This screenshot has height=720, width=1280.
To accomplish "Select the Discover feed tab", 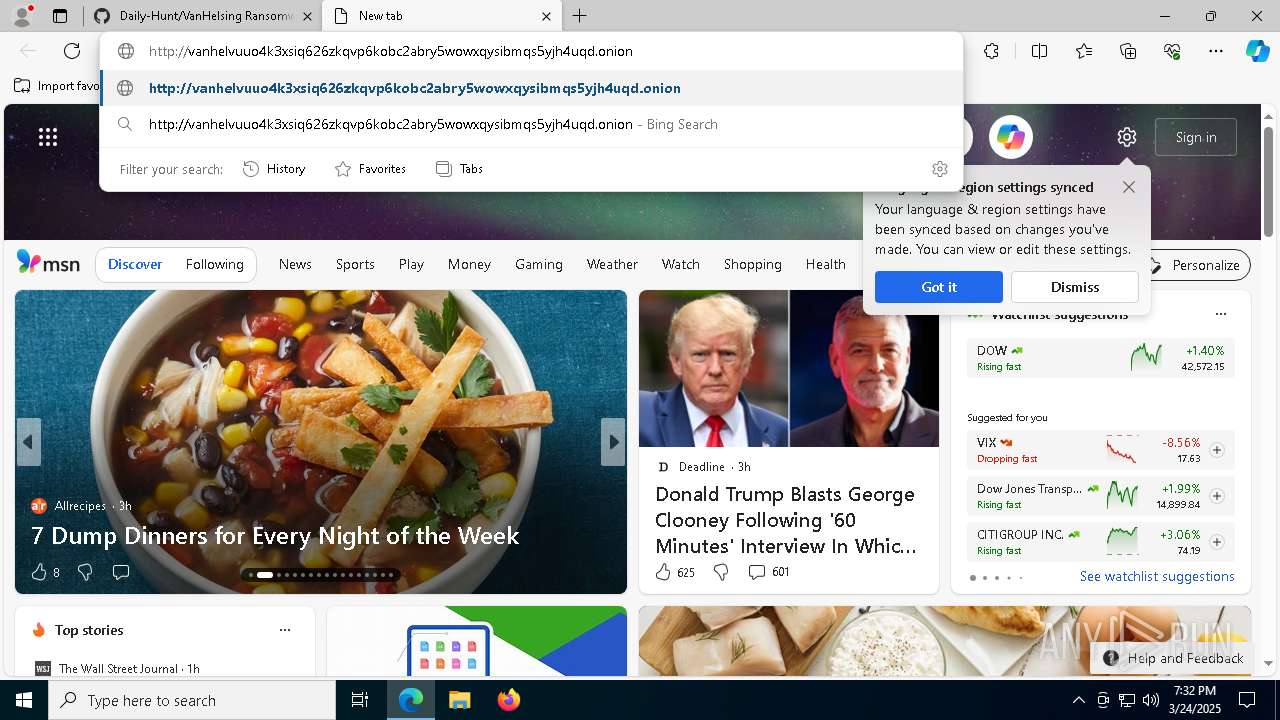I will pos(135,264).
